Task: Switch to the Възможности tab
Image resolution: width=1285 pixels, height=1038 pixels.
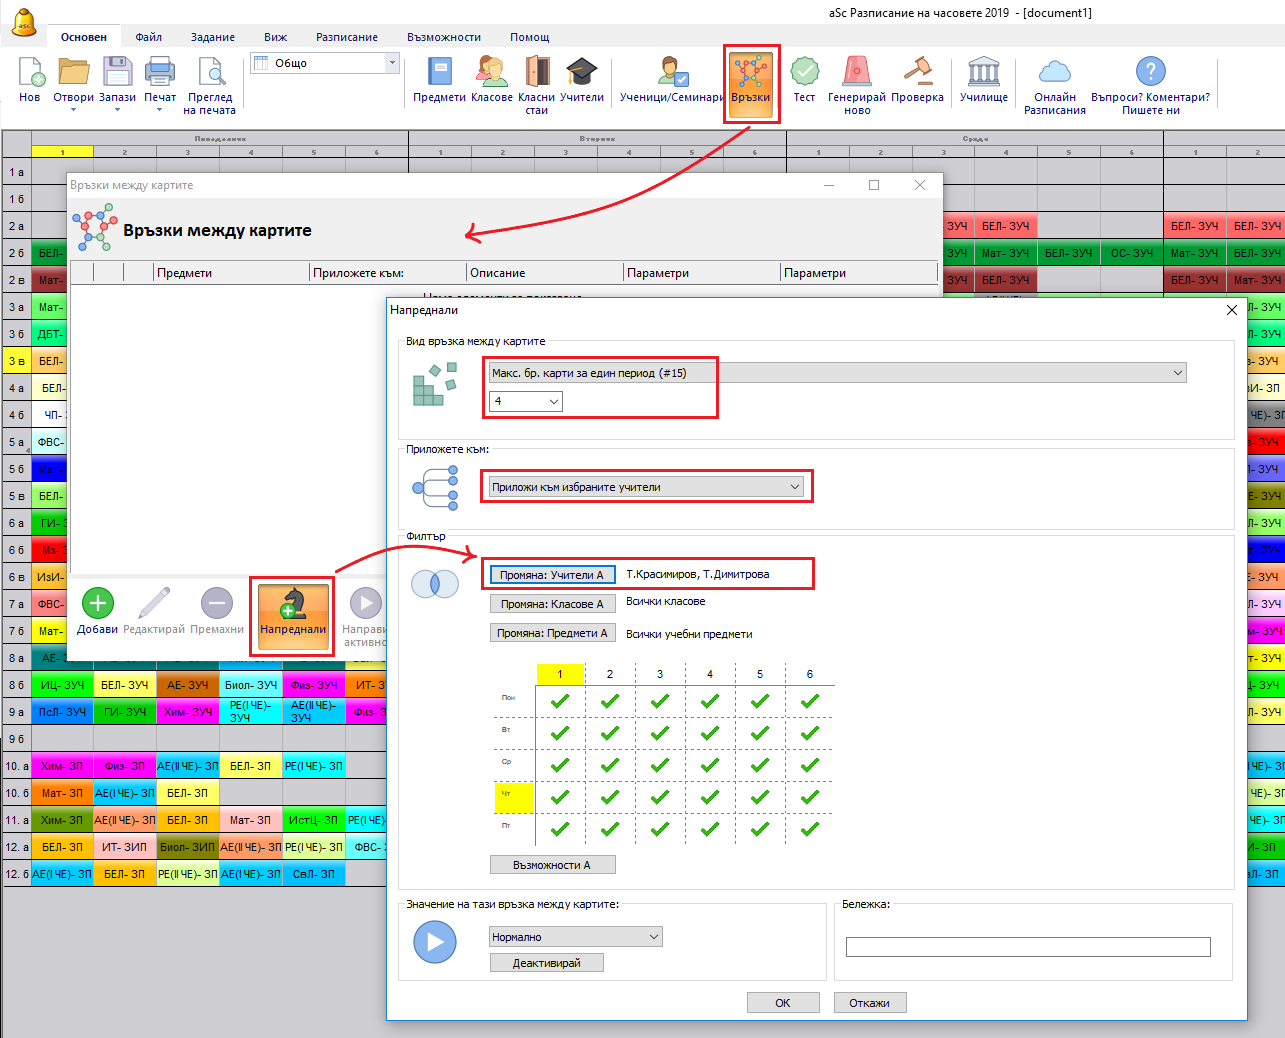Action: pos(443,37)
